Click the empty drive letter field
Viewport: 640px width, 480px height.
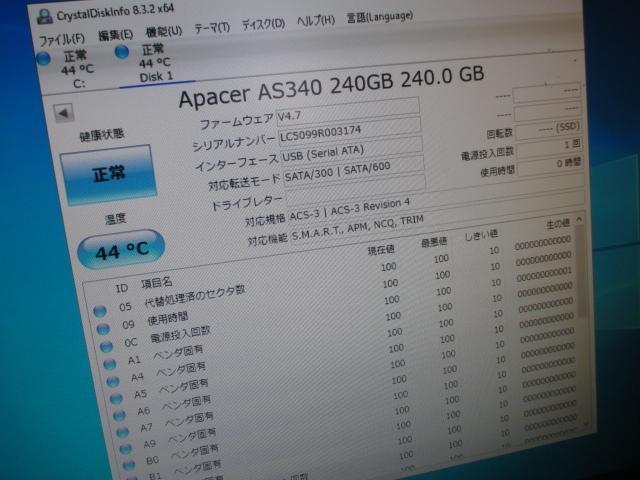[356, 190]
